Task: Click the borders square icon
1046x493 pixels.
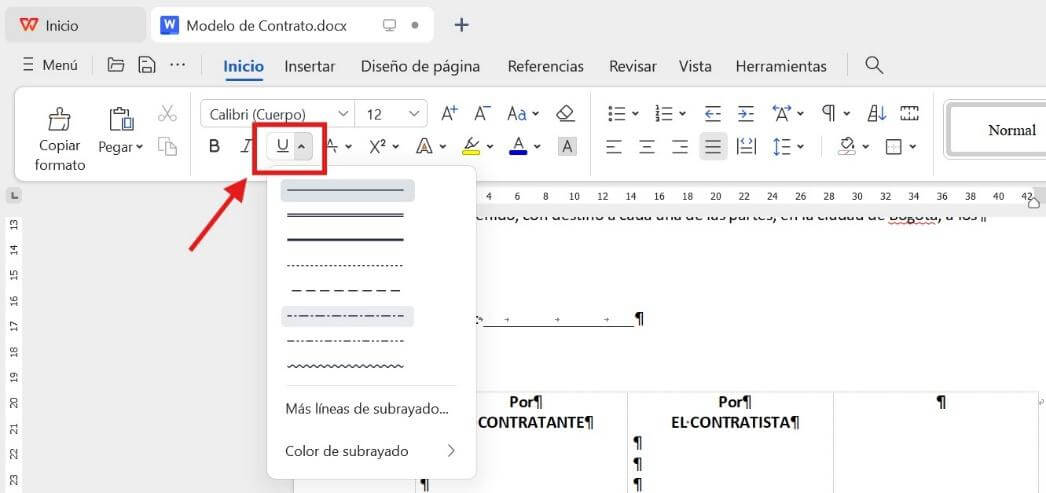Action: pyautogui.click(x=894, y=146)
